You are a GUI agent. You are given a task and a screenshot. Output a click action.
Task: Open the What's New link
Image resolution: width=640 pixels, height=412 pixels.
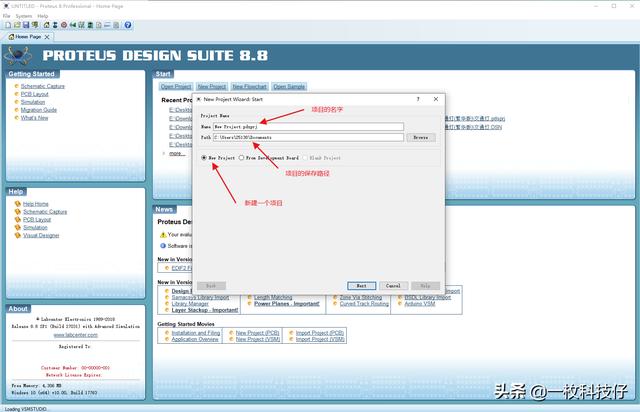[34, 118]
